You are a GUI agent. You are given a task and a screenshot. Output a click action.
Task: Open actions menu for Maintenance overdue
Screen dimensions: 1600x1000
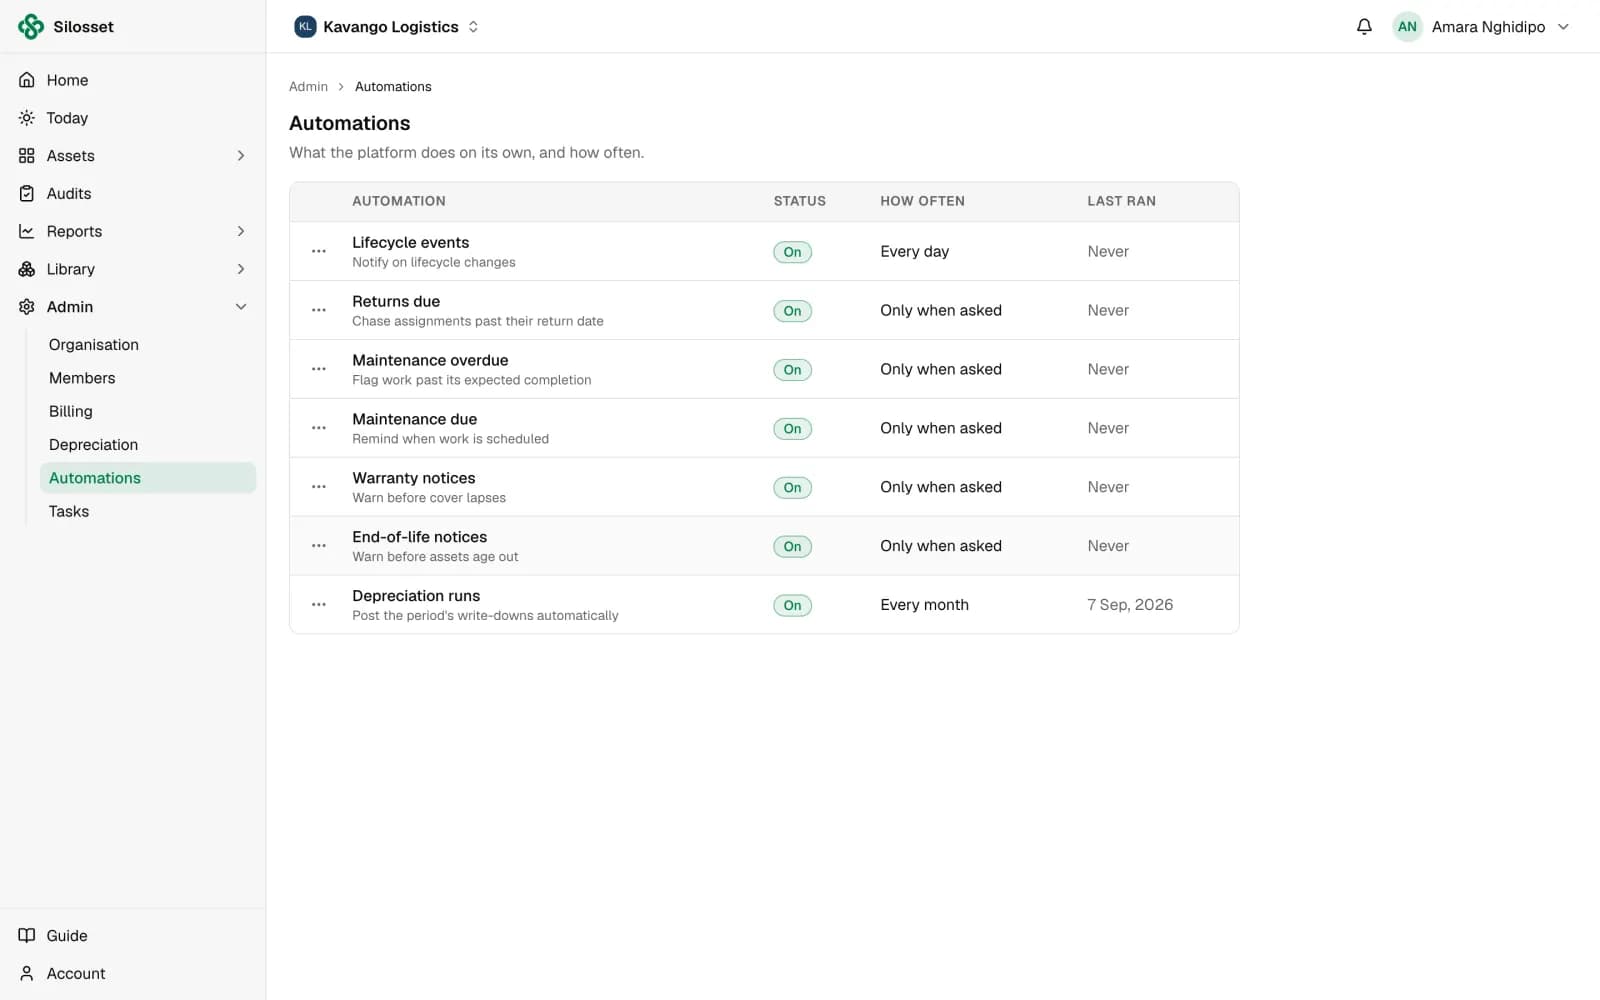pyautogui.click(x=319, y=369)
